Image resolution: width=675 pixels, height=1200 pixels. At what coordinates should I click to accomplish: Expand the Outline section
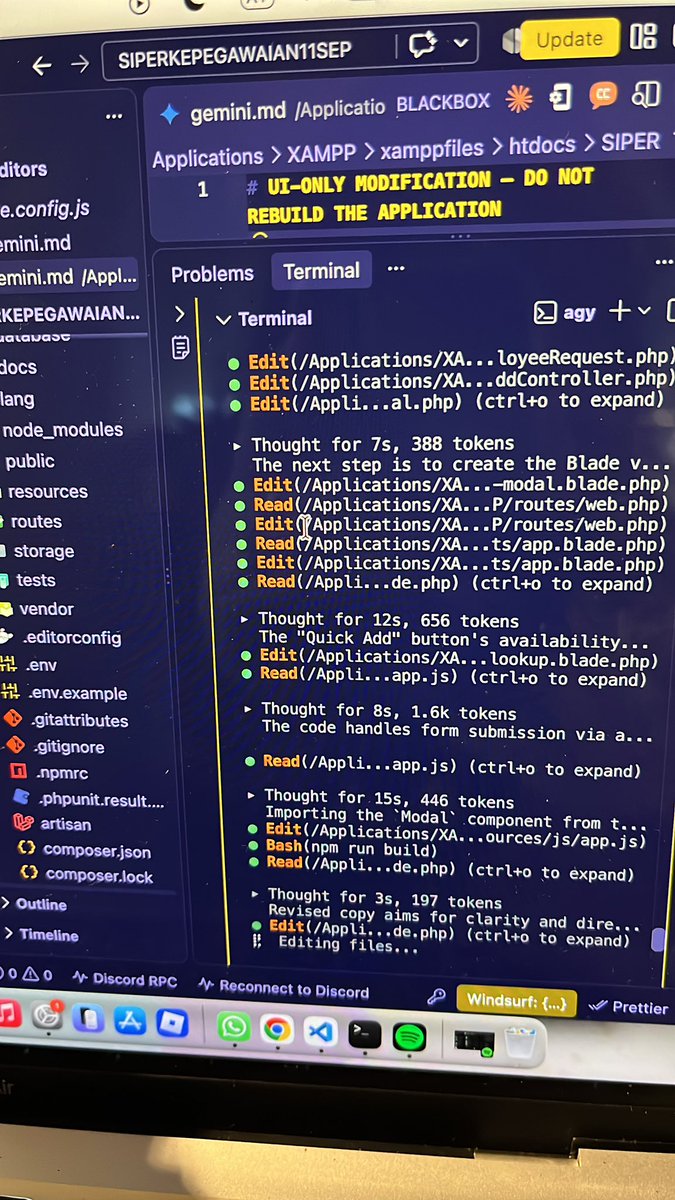(x=33, y=904)
